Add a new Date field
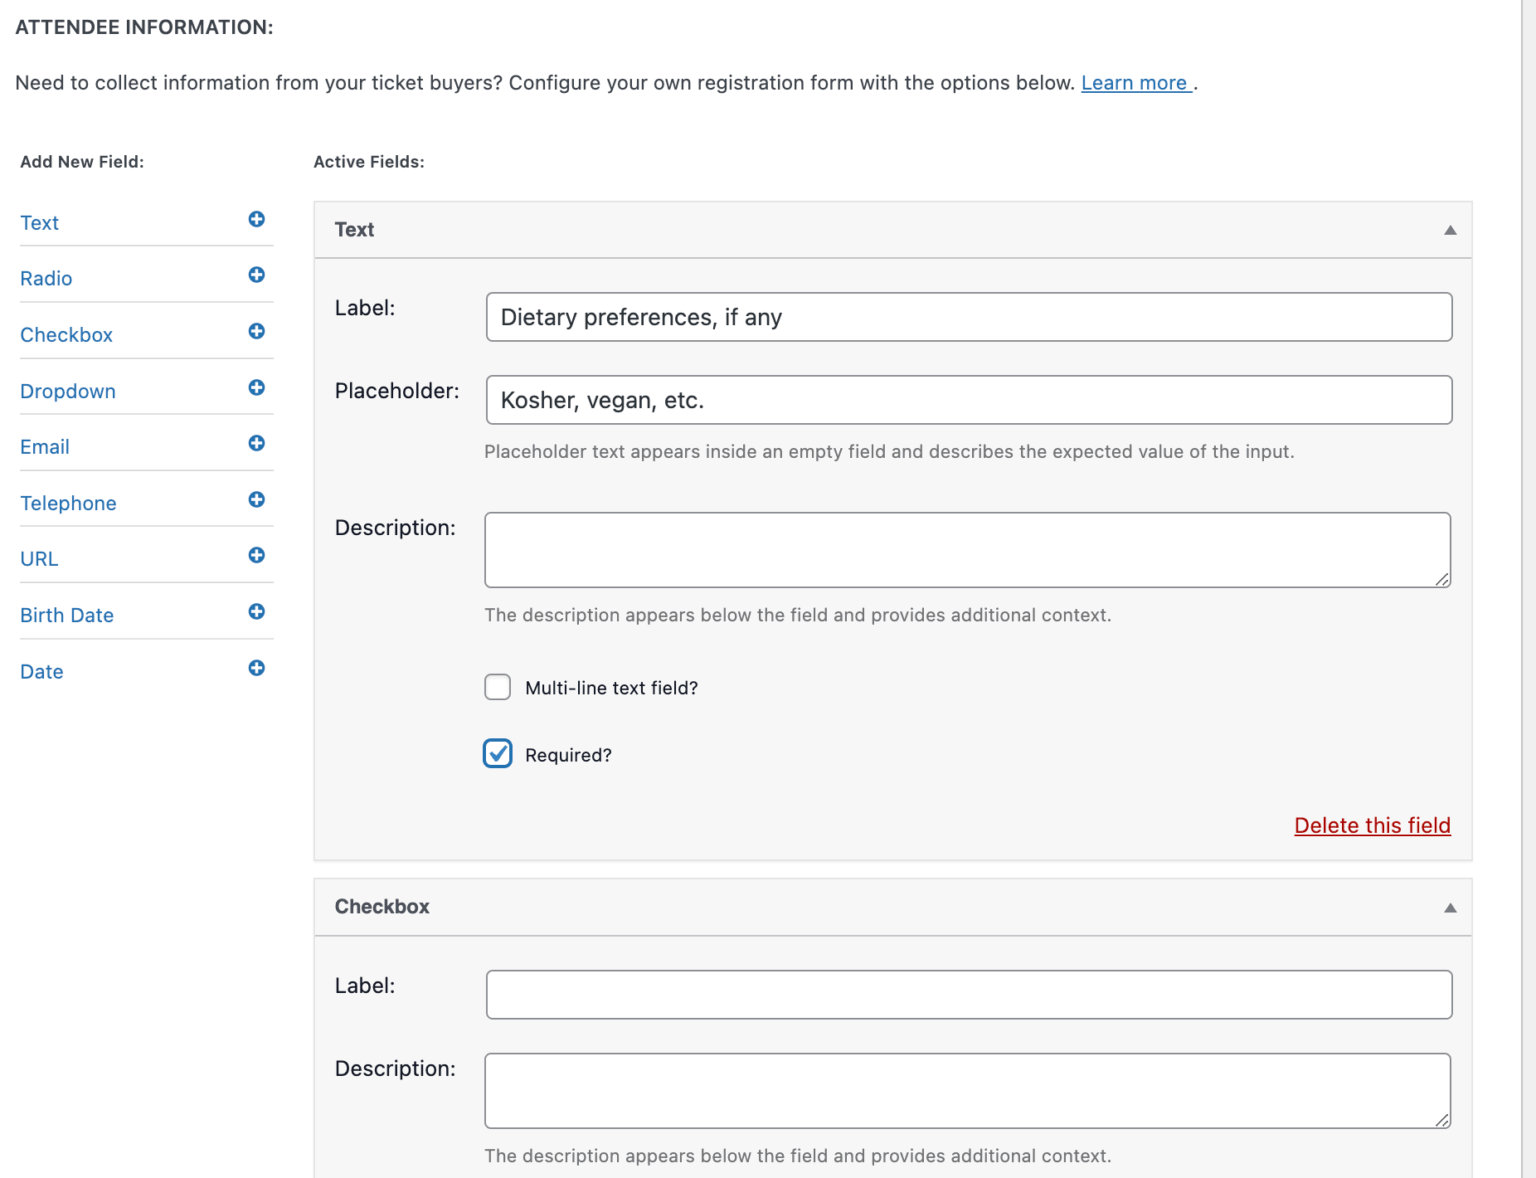1536x1178 pixels. pos(257,667)
